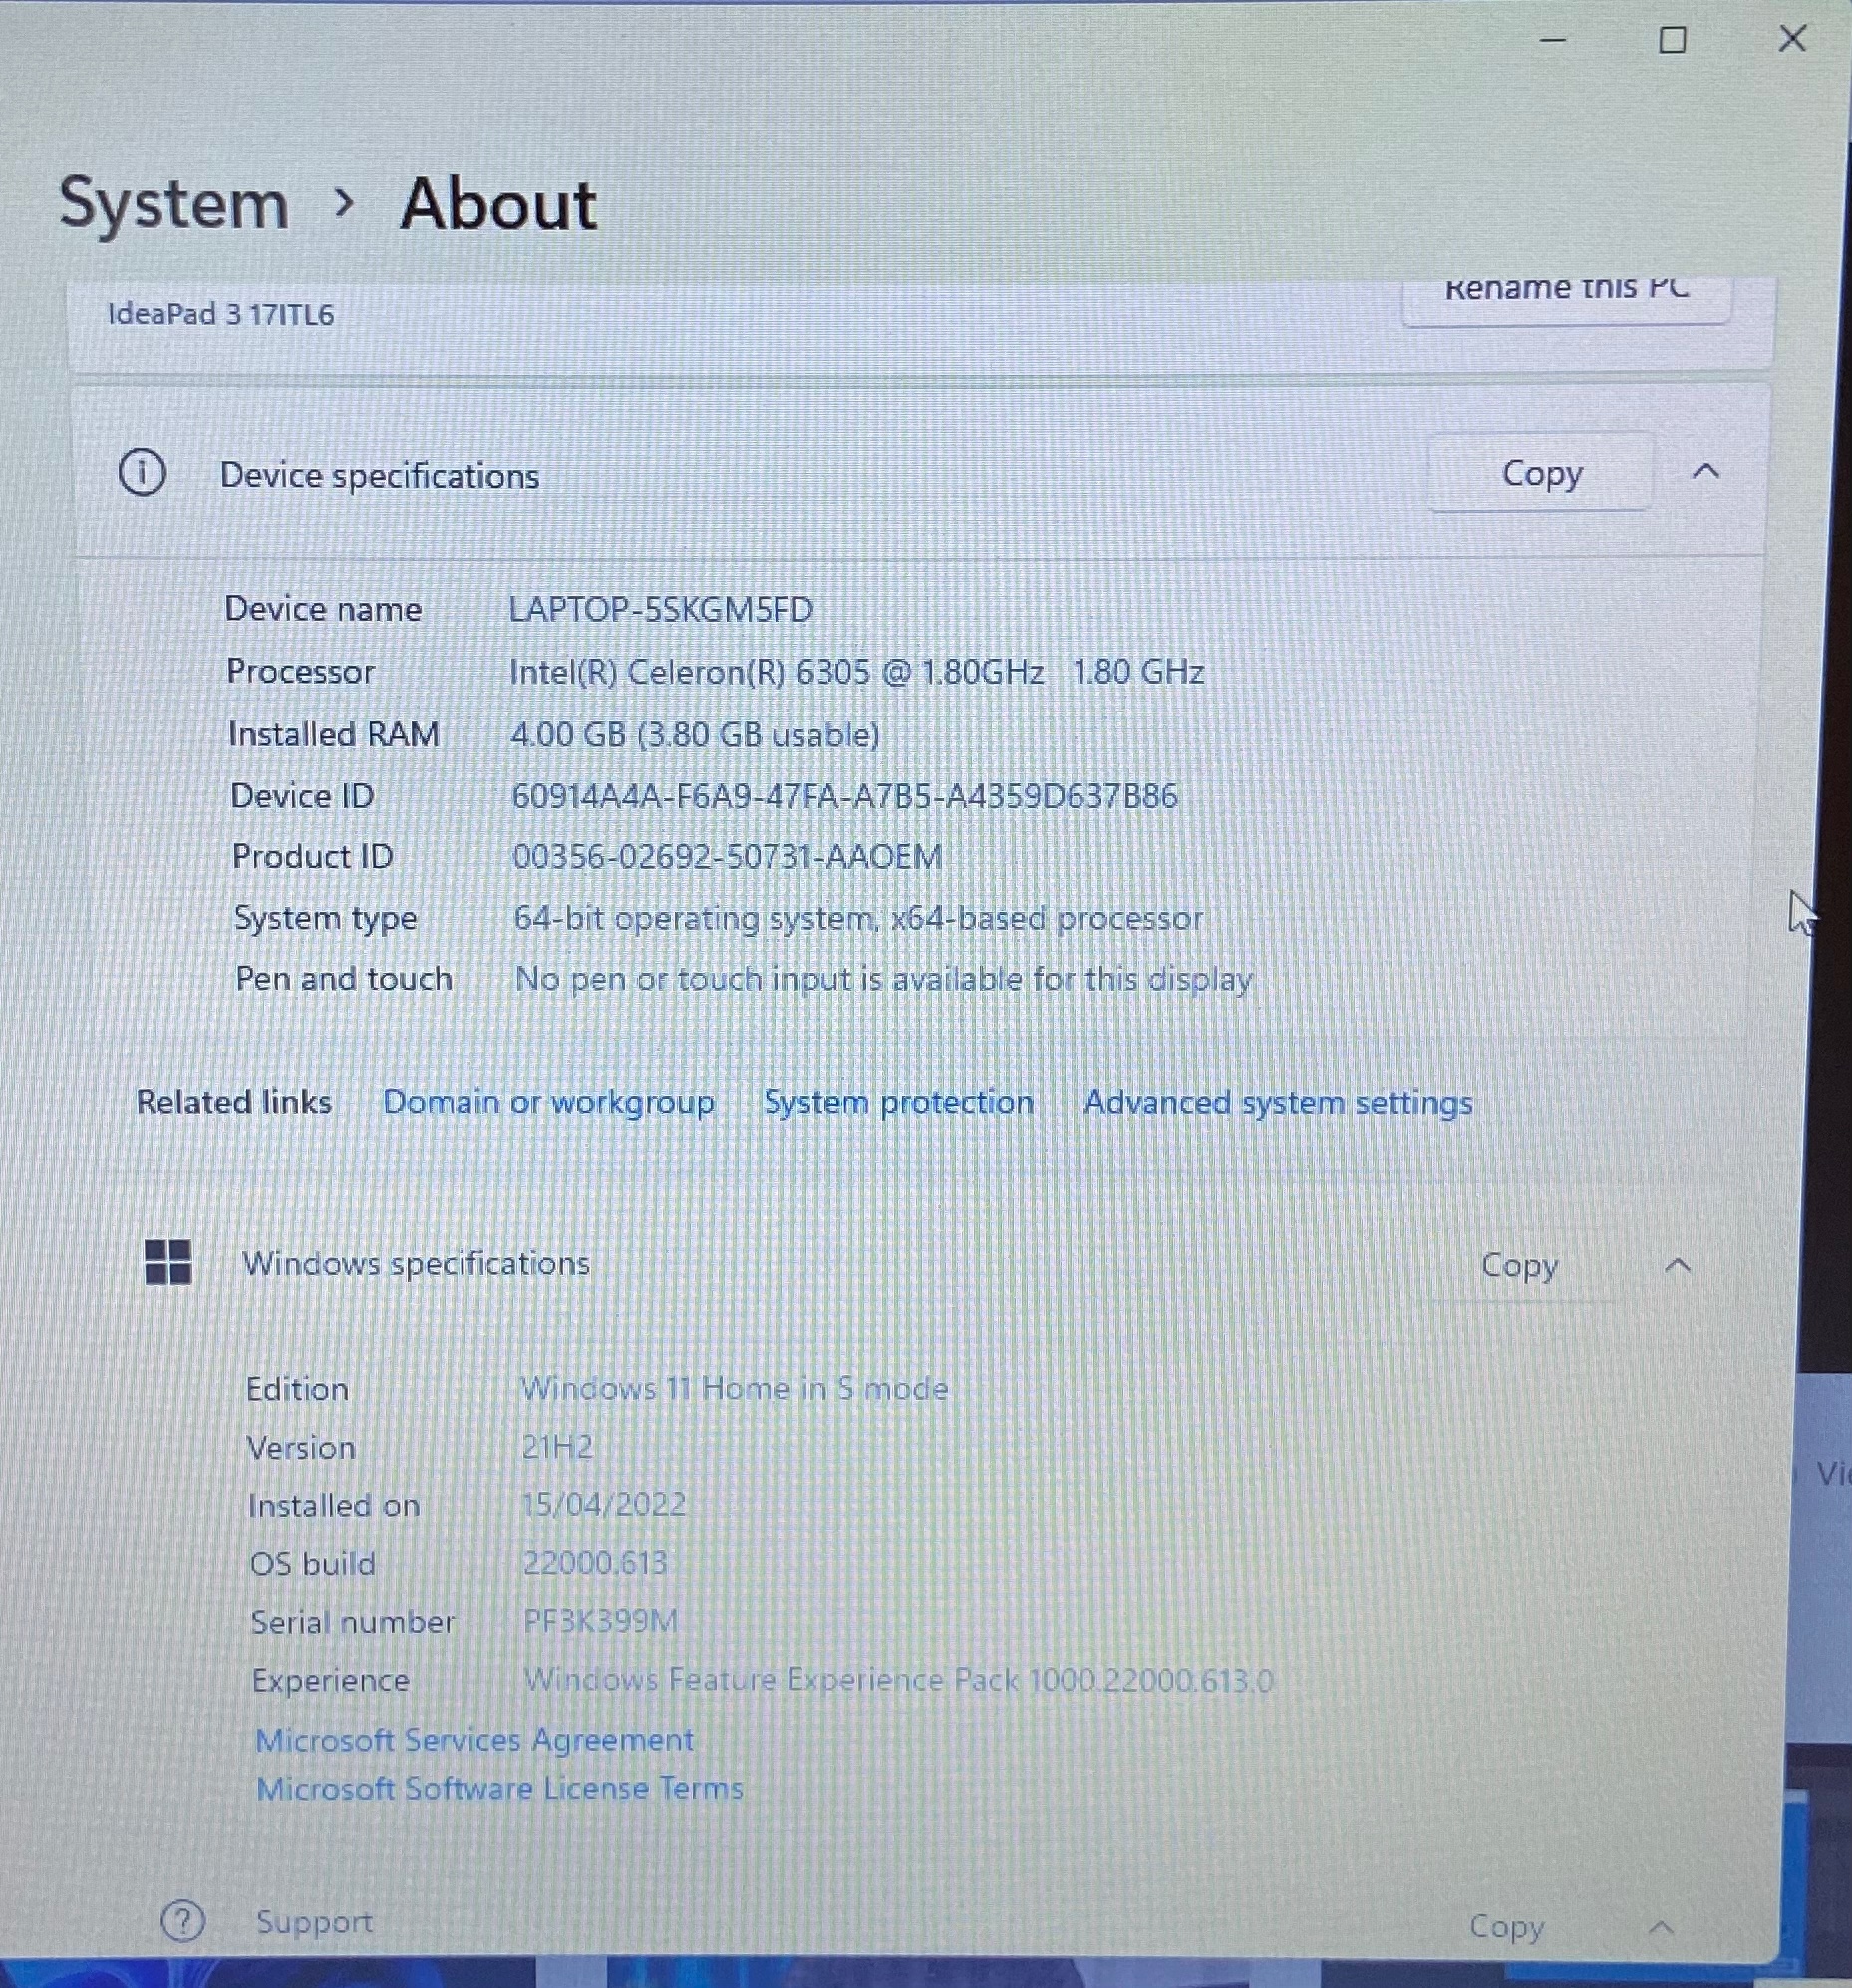This screenshot has height=1988, width=1852.
Task: Click OS build value 22000.613
Action: 595,1563
